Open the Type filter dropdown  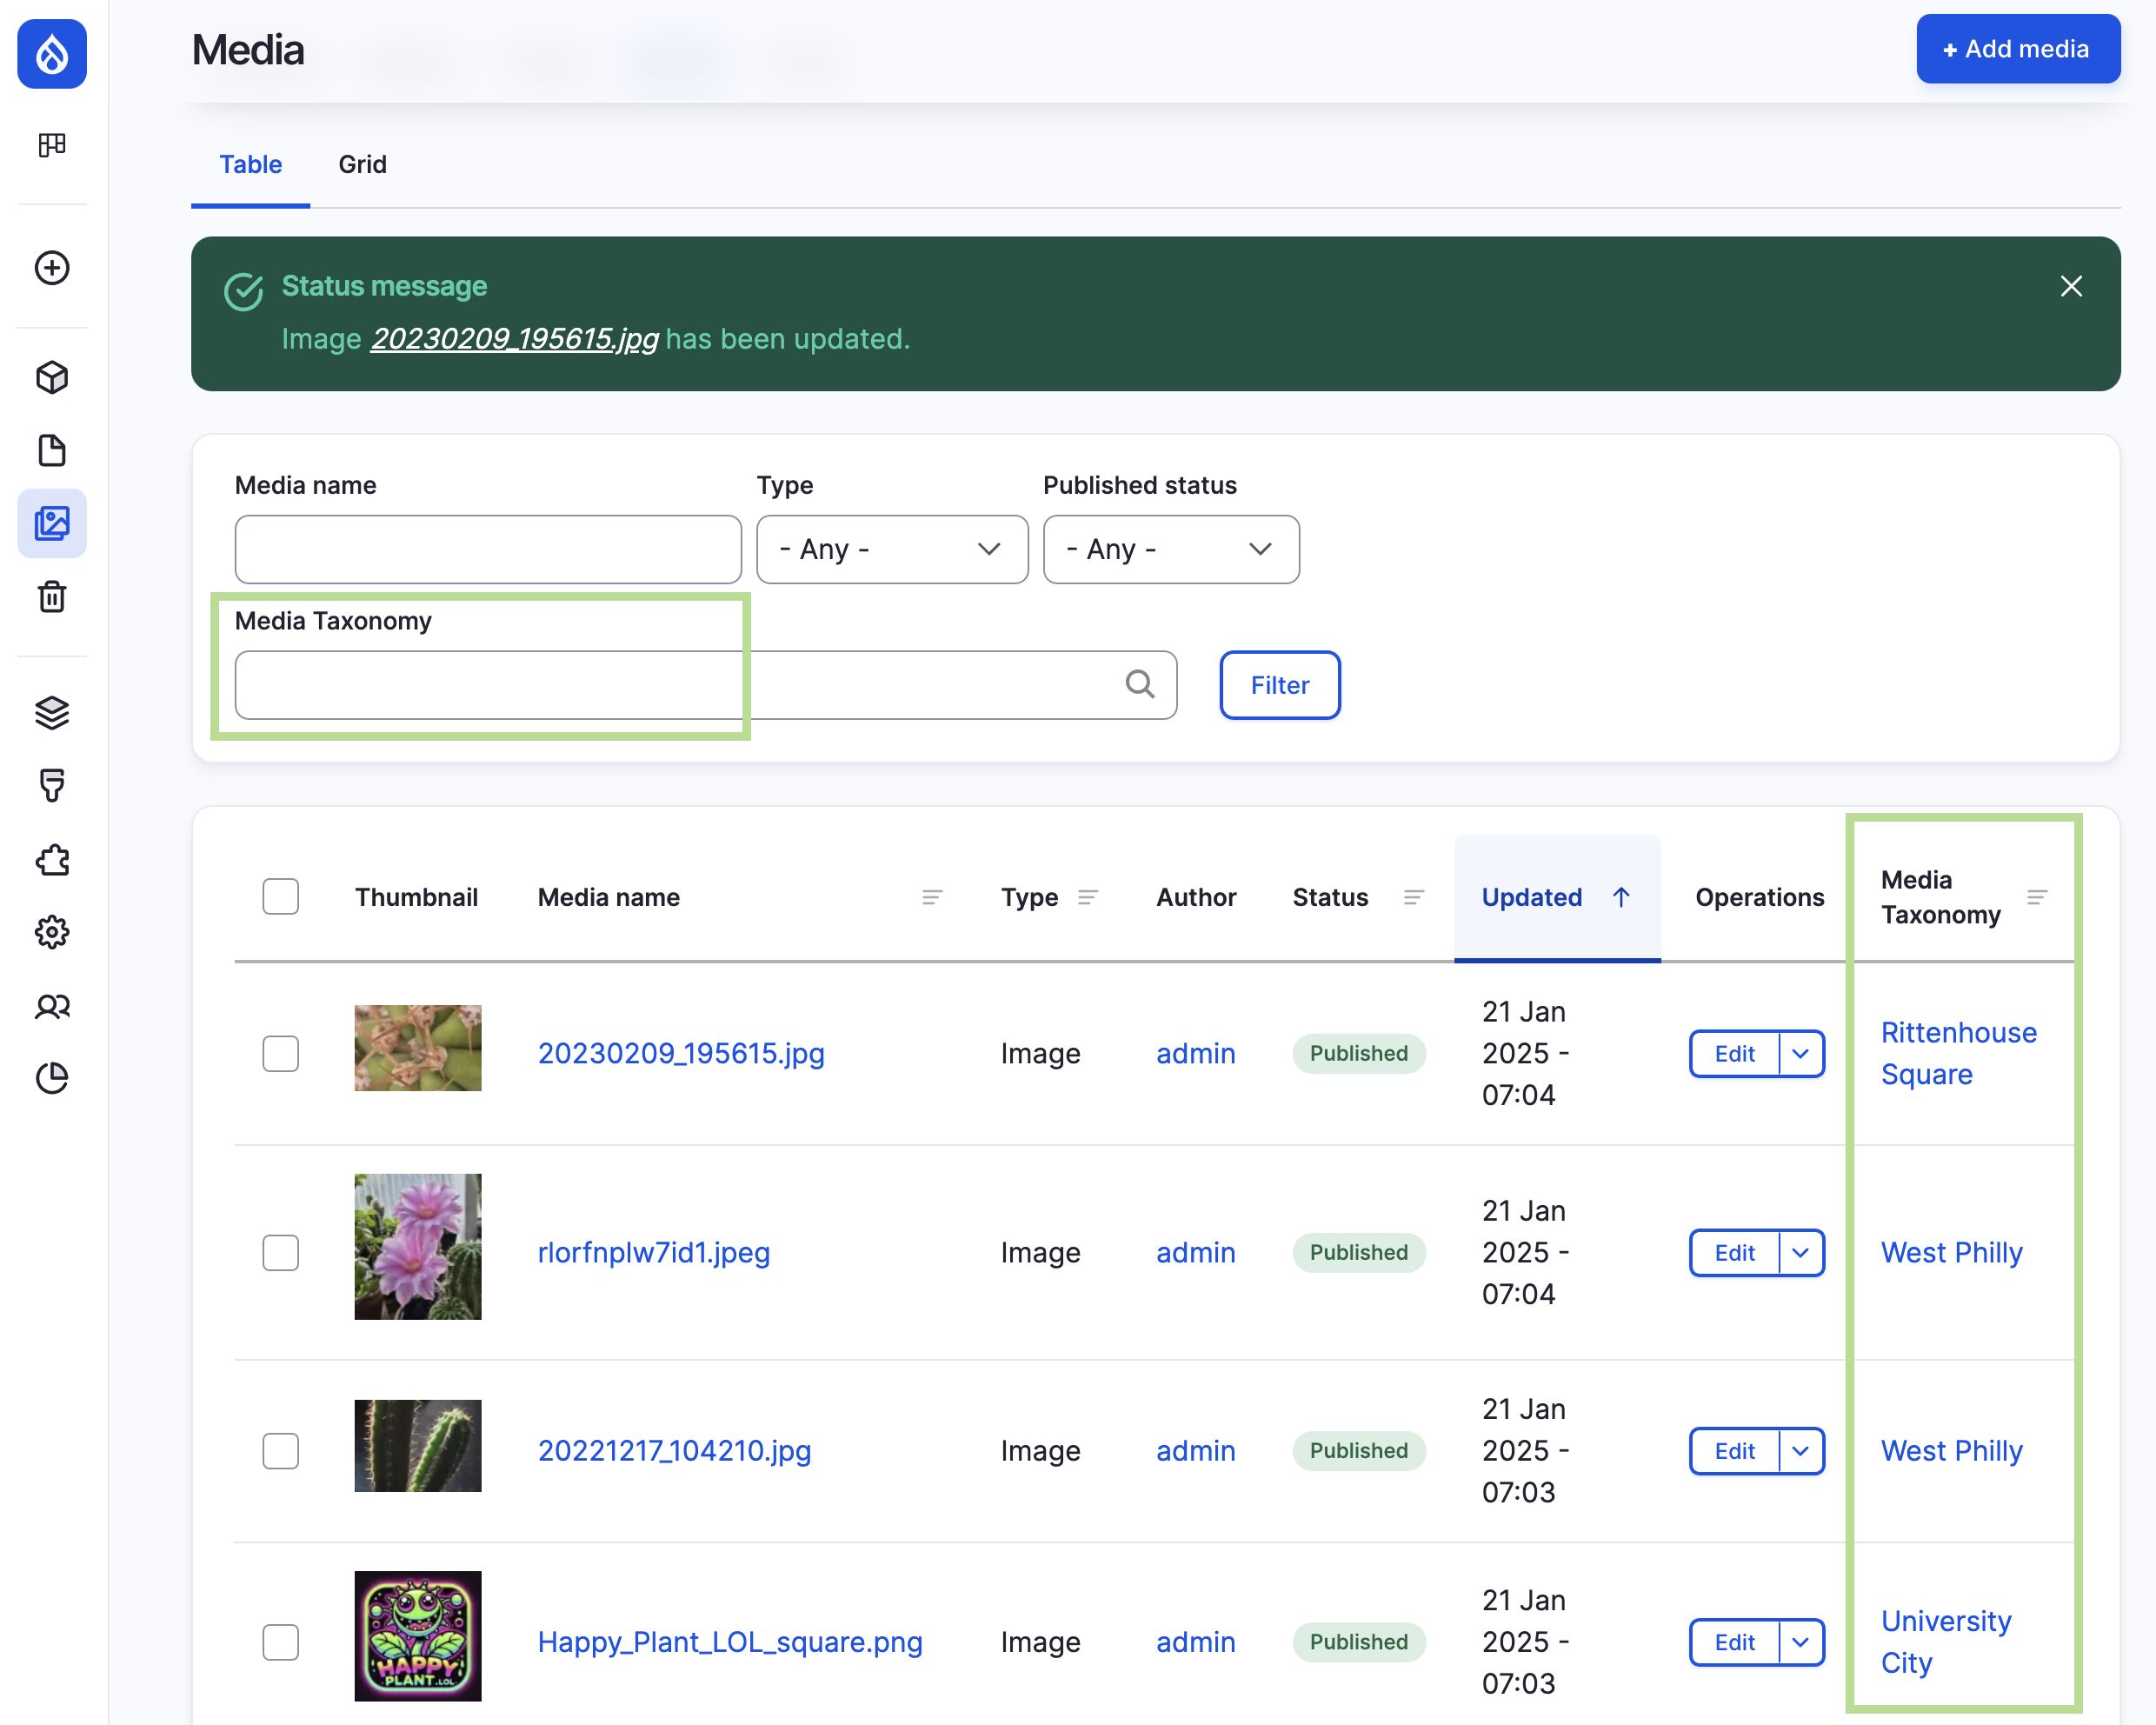(892, 549)
